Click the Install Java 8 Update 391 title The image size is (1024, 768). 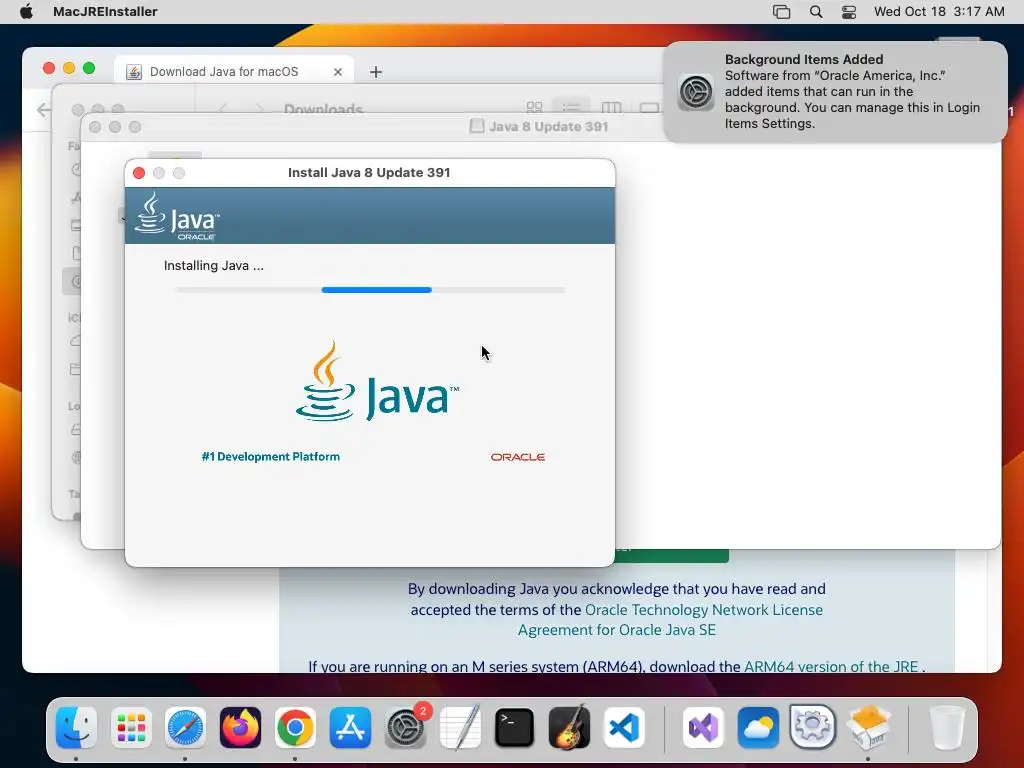pyautogui.click(x=369, y=172)
